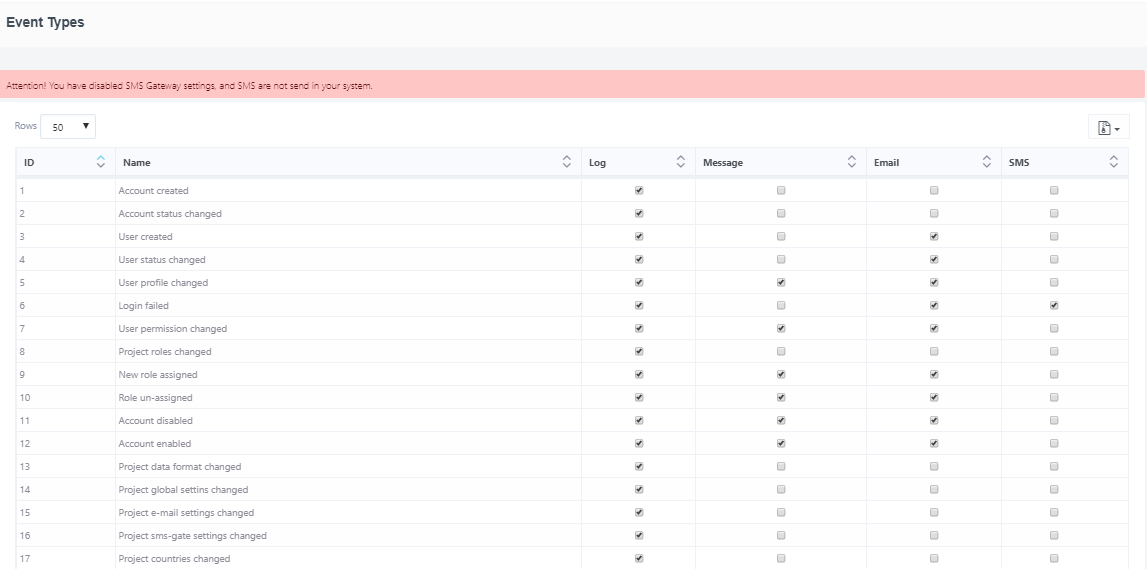Click the Event Types page heading
This screenshot has height=569, width=1147.
pos(45,23)
